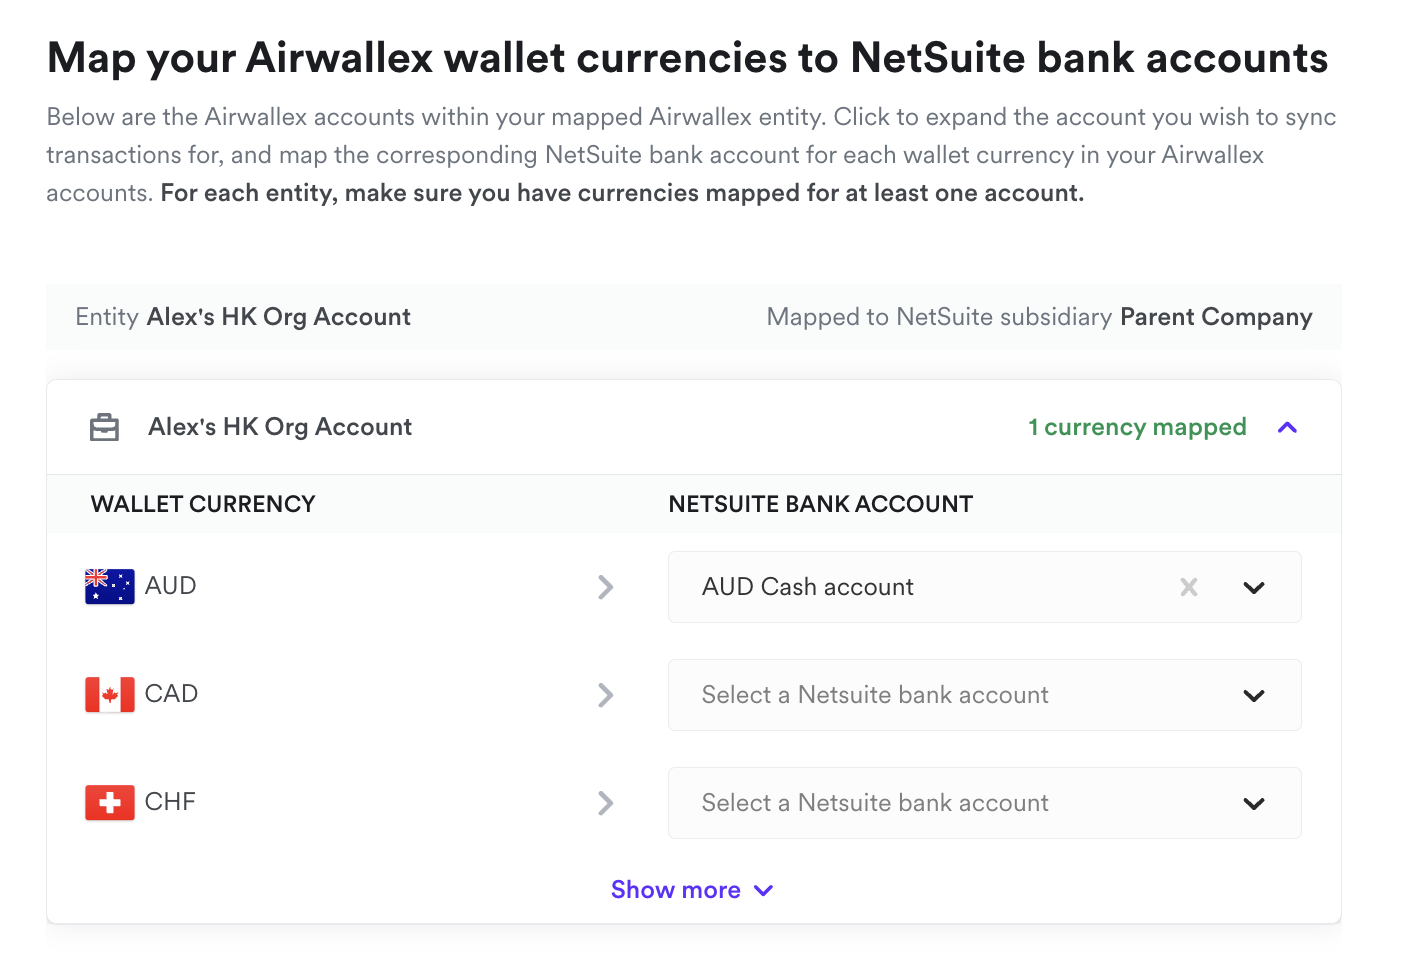Viewport: 1428px width, 978px height.
Task: Click the 1 currency mapped label
Action: tap(1137, 427)
